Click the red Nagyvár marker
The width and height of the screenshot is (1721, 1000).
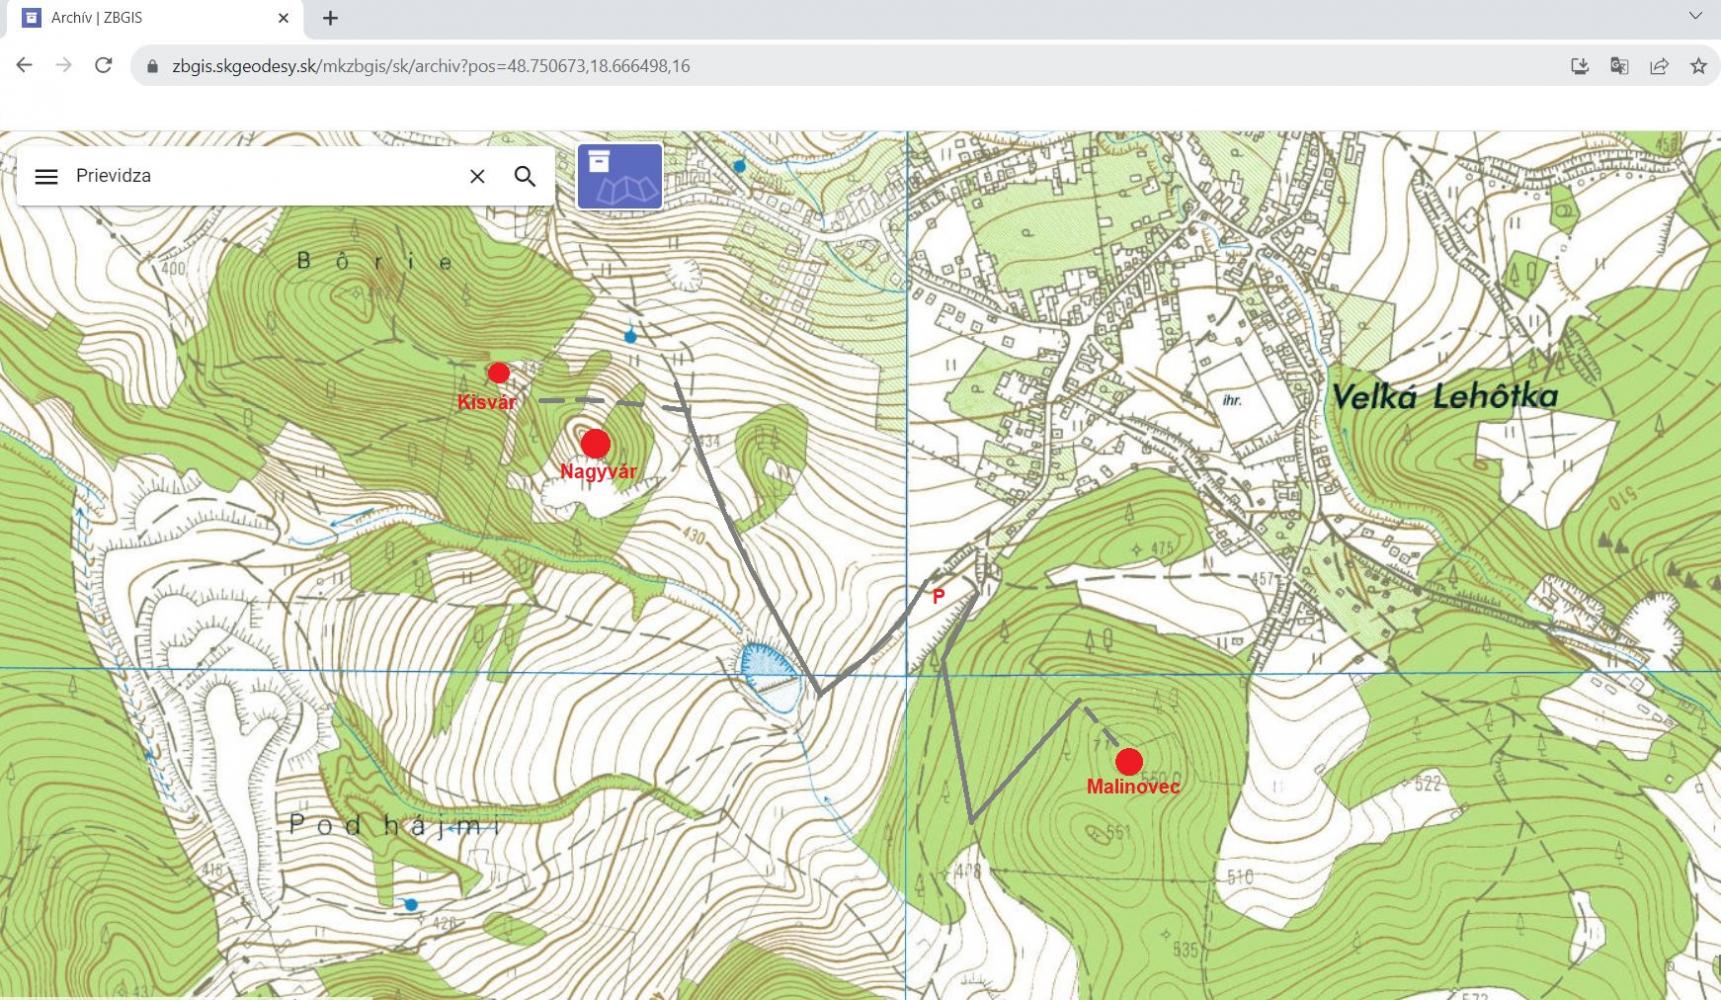coord(596,443)
